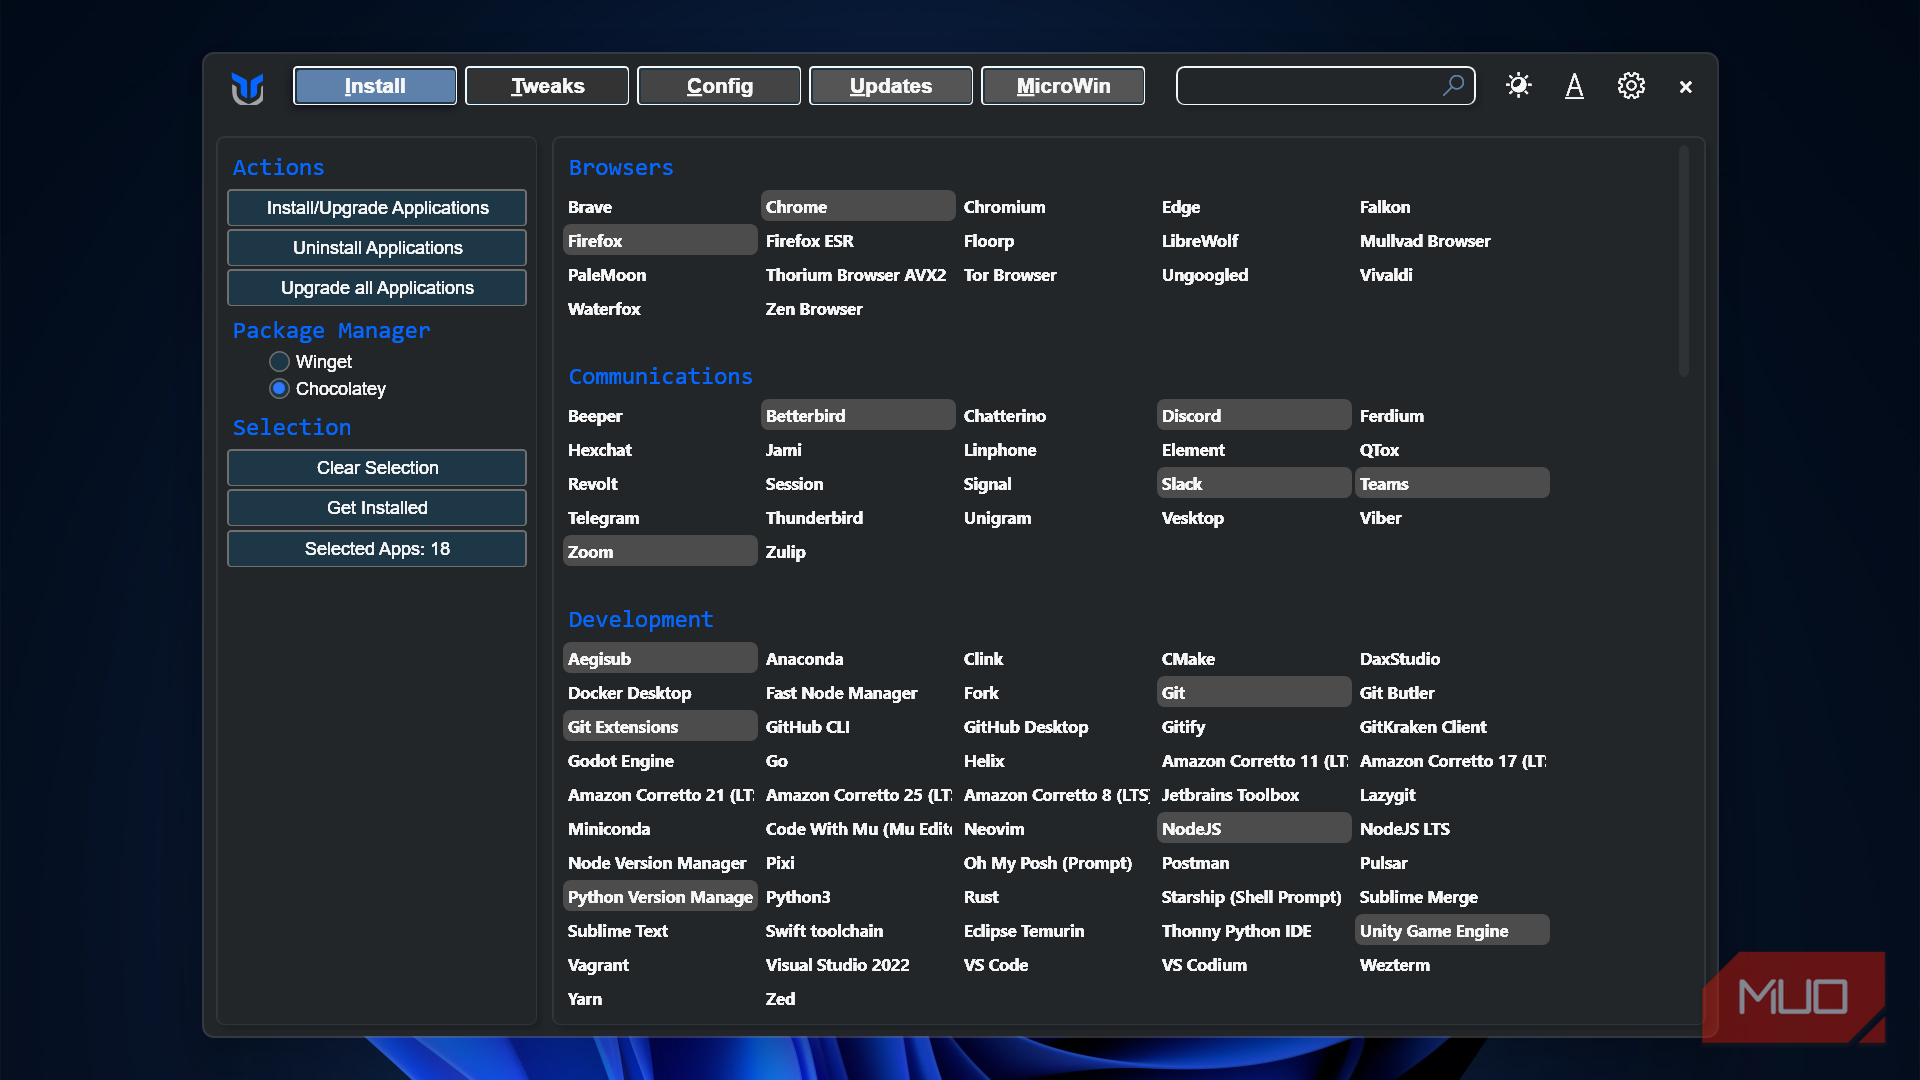Open the font scaling 'A' icon
The image size is (1920, 1080).
coord(1574,86)
